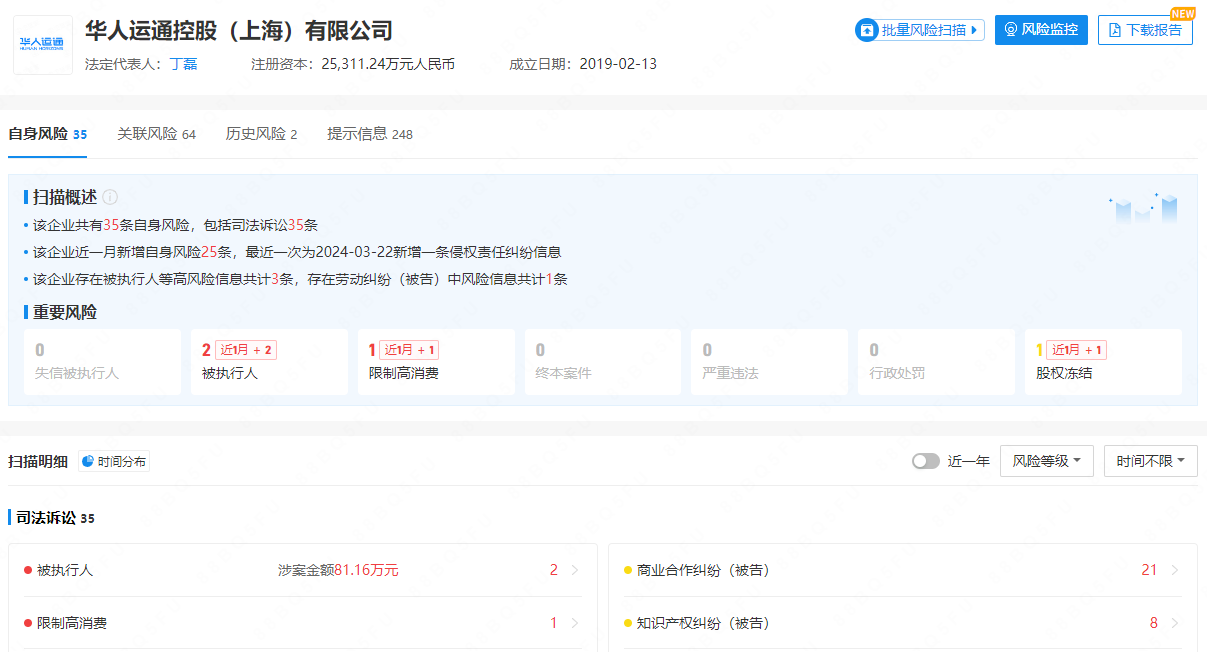Open the 风险等级 dropdown
This screenshot has height=652, width=1207.
pyautogui.click(x=1047, y=461)
